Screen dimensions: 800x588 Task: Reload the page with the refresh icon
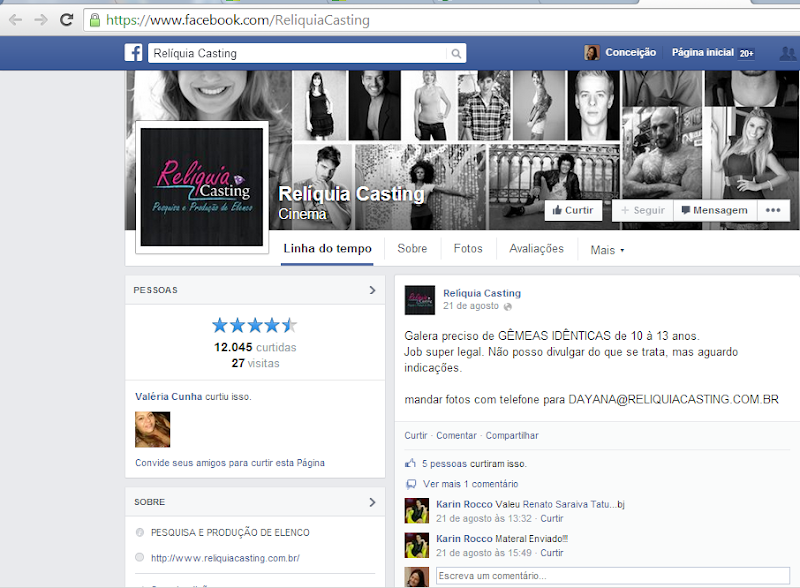[x=66, y=20]
